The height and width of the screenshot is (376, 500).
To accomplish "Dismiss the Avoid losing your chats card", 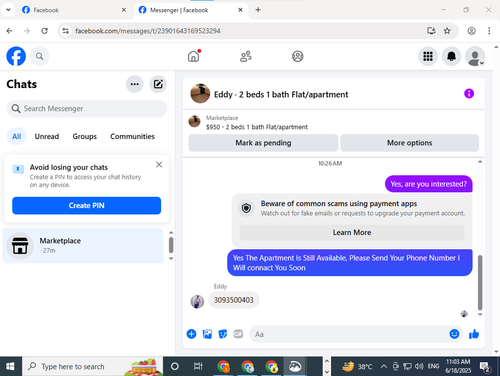I will coord(159,164).
